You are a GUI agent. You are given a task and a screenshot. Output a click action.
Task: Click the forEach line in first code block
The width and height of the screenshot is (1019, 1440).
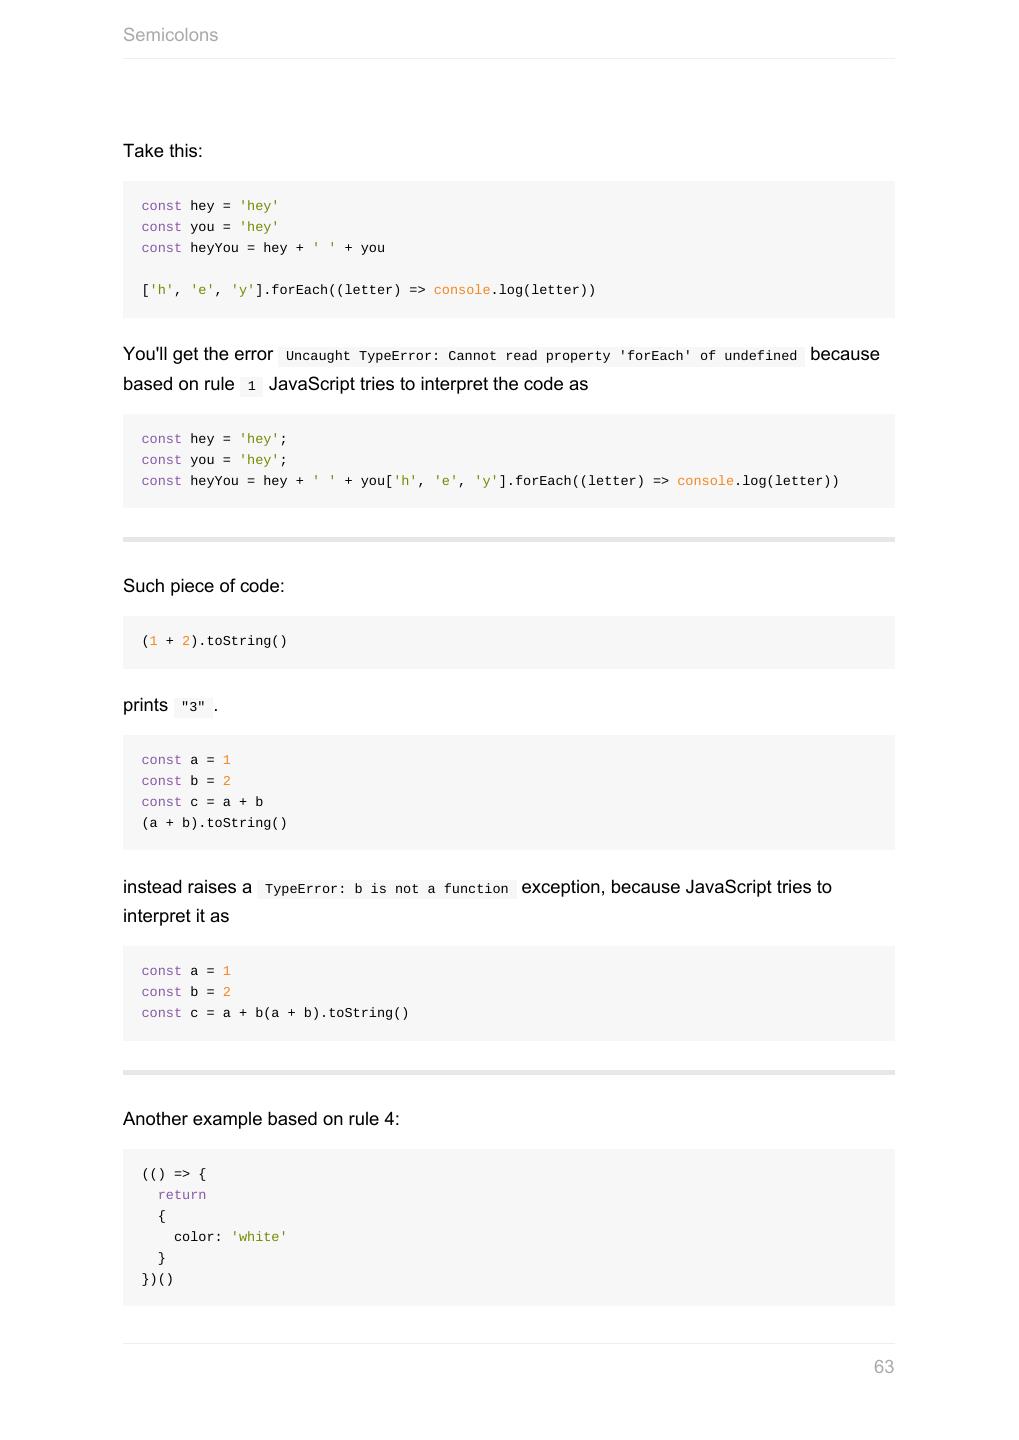pyautogui.click(x=368, y=290)
